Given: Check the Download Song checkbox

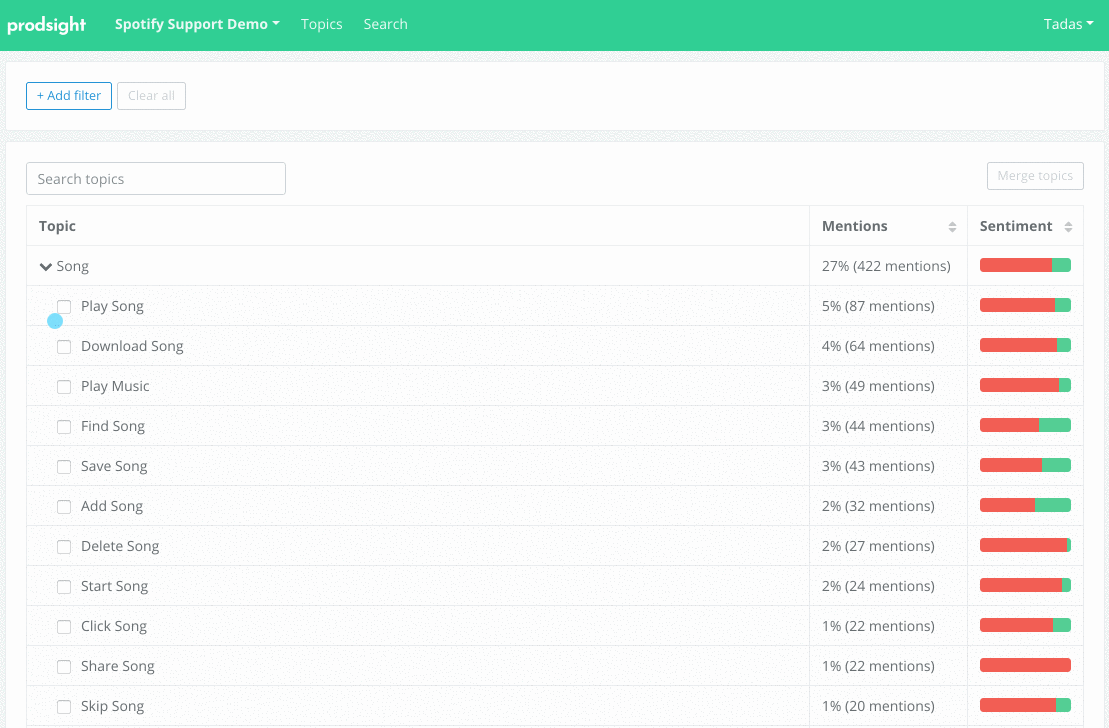Looking at the screenshot, I should [x=64, y=347].
